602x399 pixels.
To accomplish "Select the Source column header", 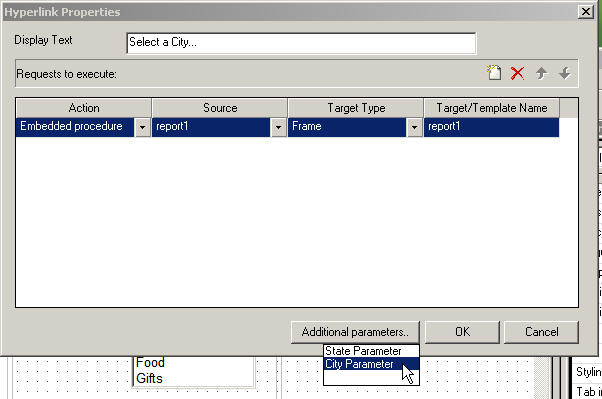I will click(220, 108).
